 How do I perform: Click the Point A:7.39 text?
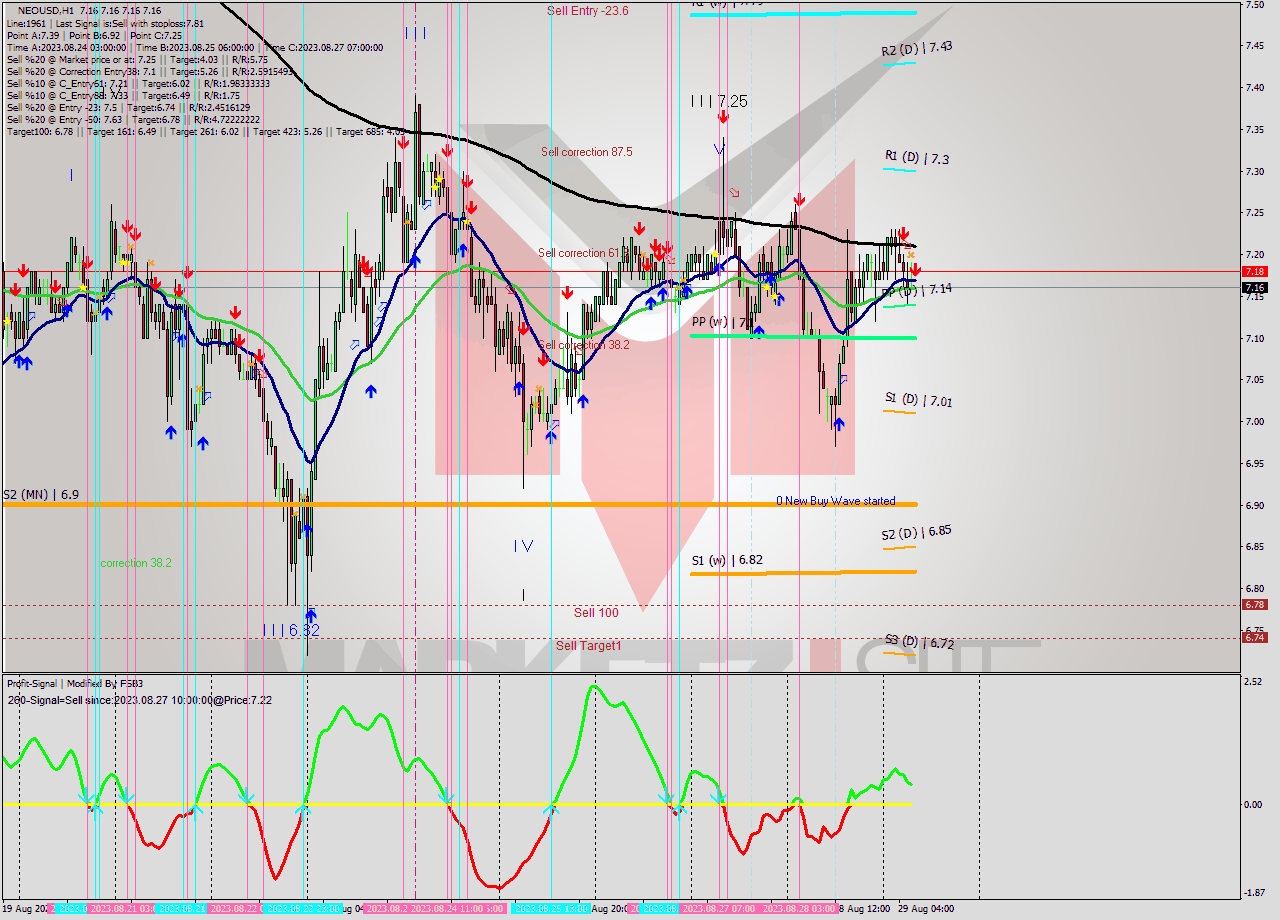coord(33,35)
